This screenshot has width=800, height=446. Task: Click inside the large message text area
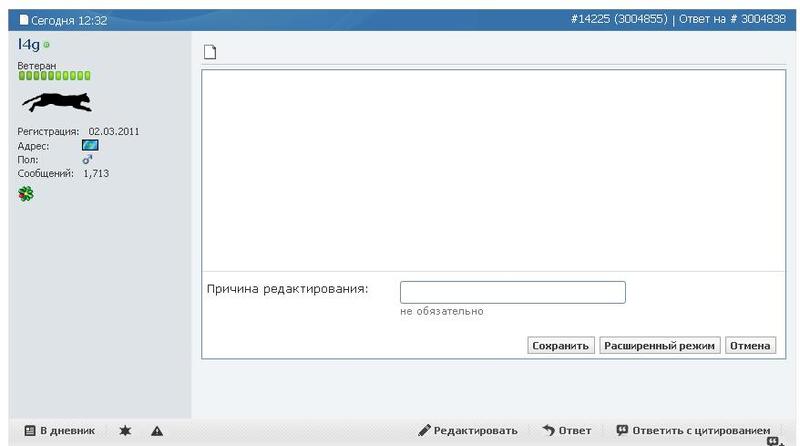click(x=493, y=170)
